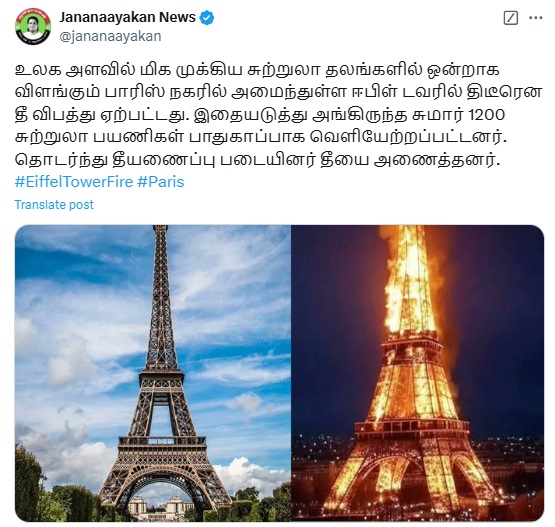Click the blue verified badge

207,18
